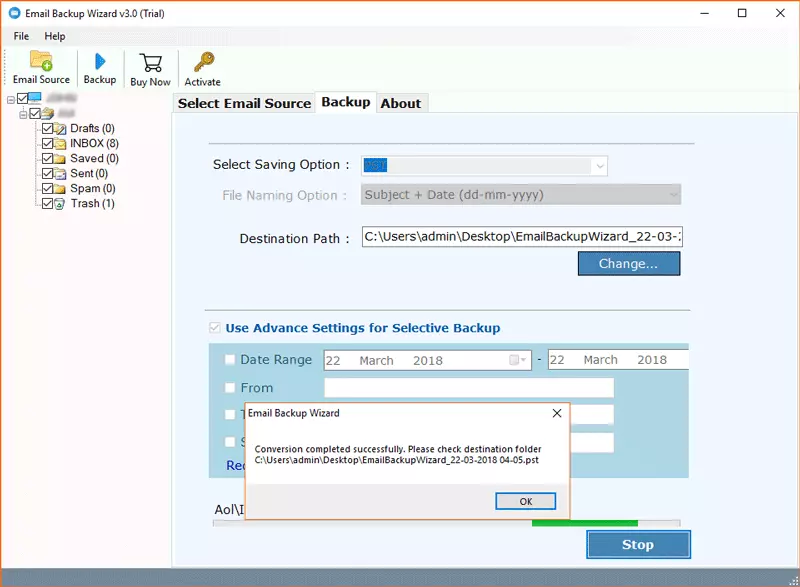Click the window resize grip corner
The width and height of the screenshot is (800, 587).
tap(794, 580)
